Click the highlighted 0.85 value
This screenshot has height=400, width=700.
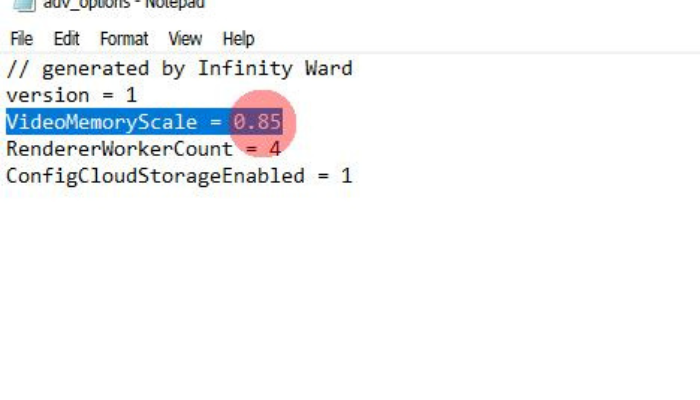[258, 122]
